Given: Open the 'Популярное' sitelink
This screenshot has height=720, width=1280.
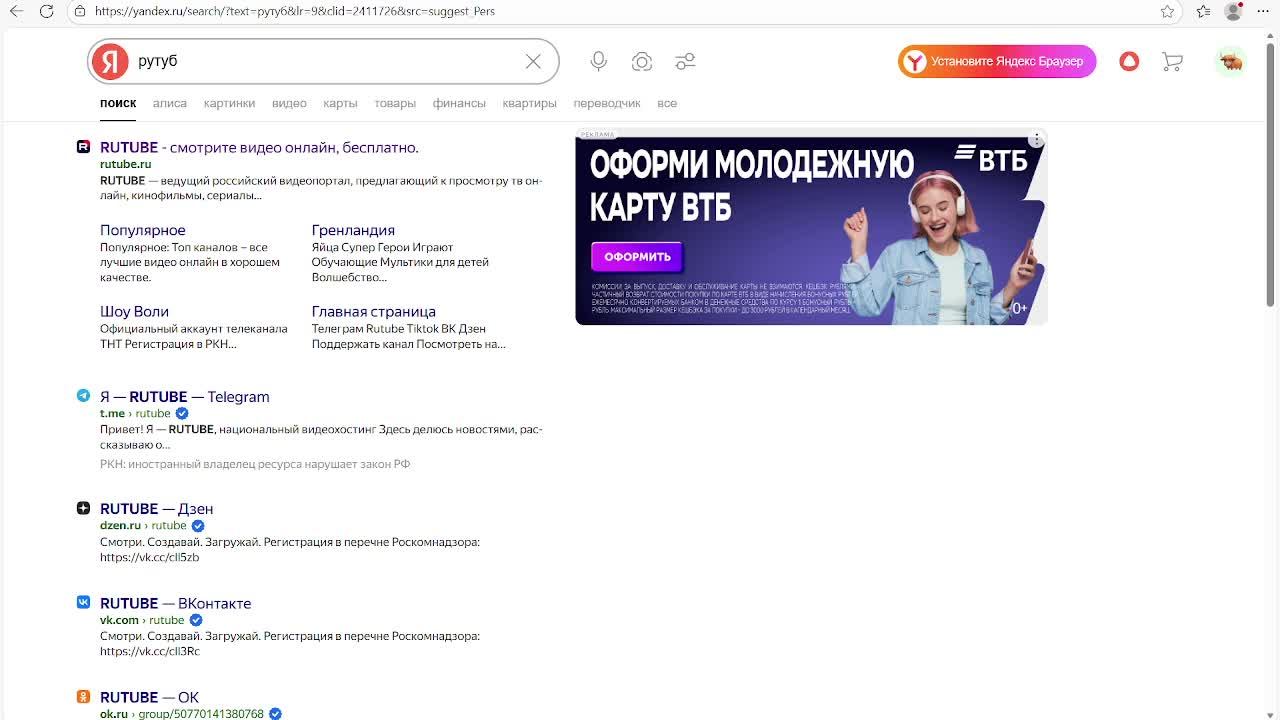Looking at the screenshot, I should pos(143,230).
